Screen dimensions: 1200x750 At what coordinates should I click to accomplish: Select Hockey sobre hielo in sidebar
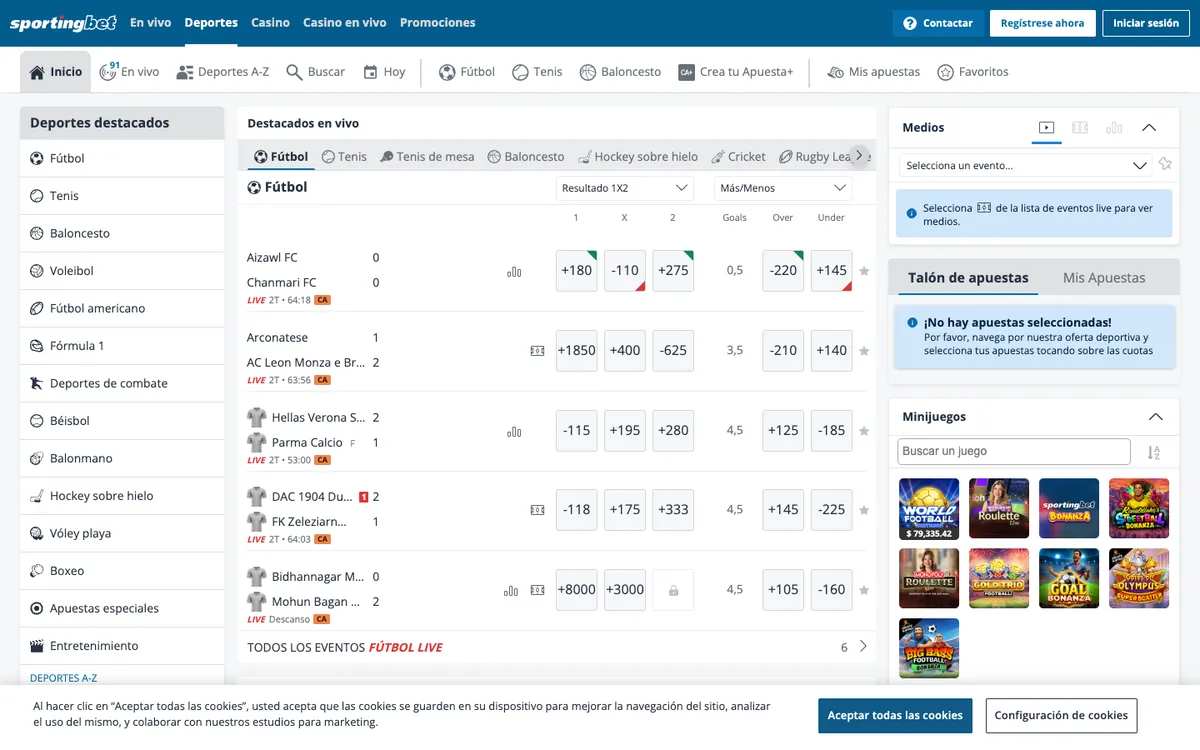pos(122,496)
